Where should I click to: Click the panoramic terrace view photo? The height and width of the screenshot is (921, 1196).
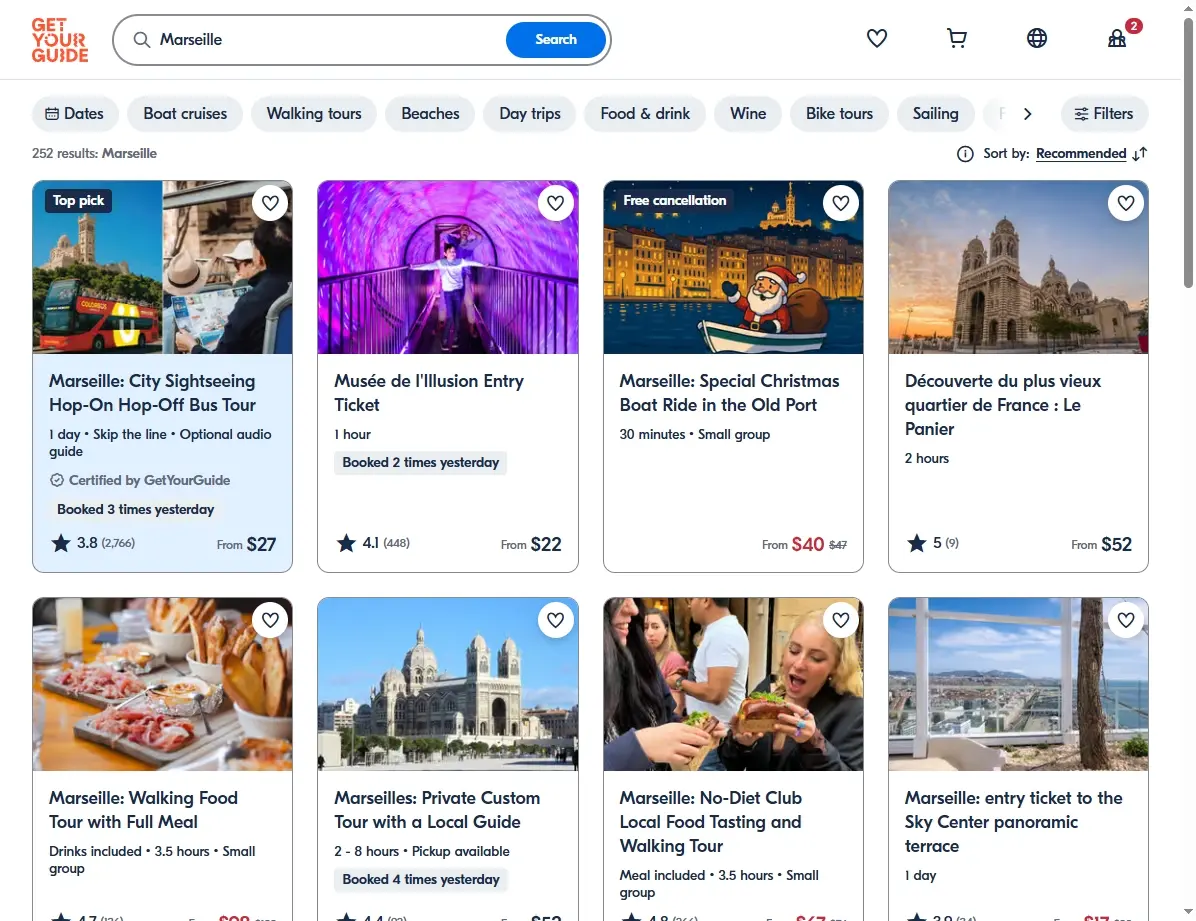[x=1018, y=684]
